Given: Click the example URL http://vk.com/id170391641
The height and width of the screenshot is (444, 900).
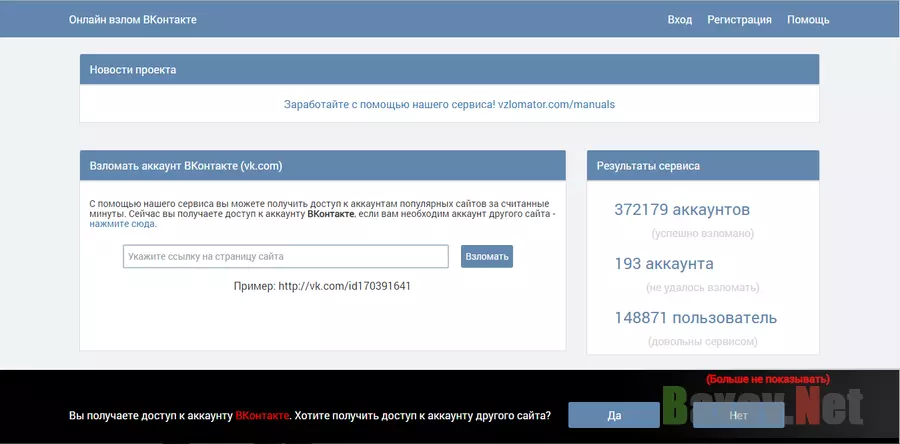Looking at the screenshot, I should [x=344, y=286].
